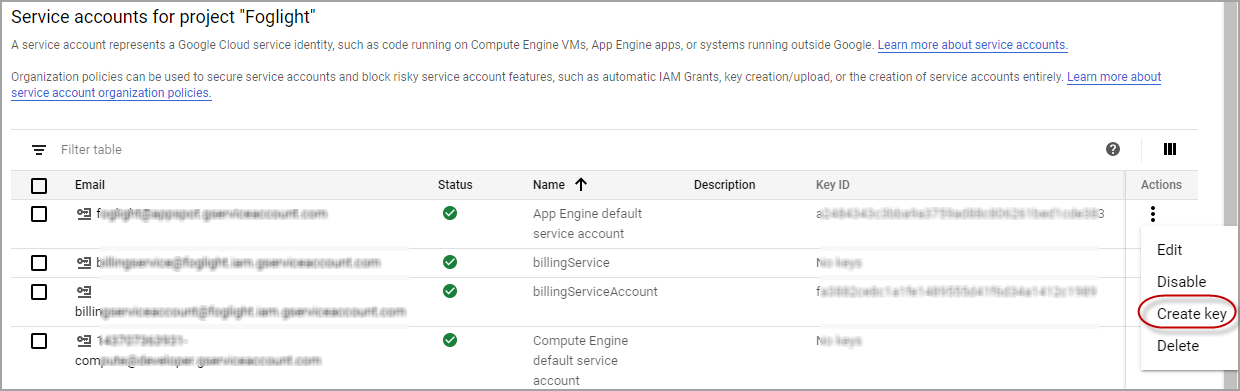The height and width of the screenshot is (391, 1240).
Task: Toggle the select-all checkbox in table header
Action: (39, 185)
